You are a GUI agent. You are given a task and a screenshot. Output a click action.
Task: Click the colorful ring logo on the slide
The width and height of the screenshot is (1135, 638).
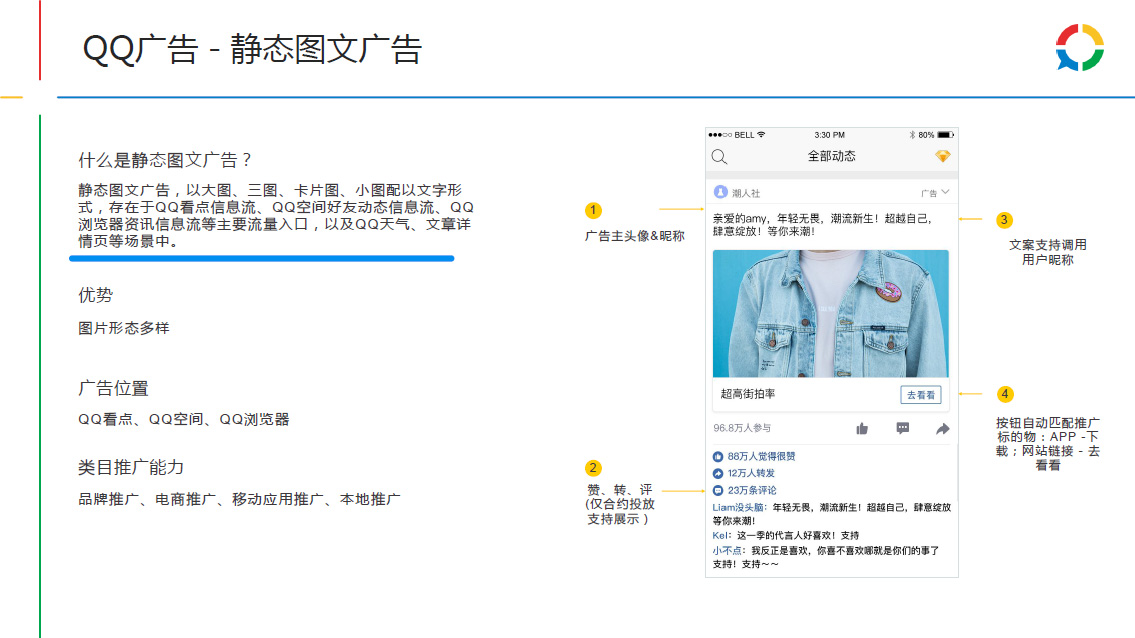coord(1079,48)
